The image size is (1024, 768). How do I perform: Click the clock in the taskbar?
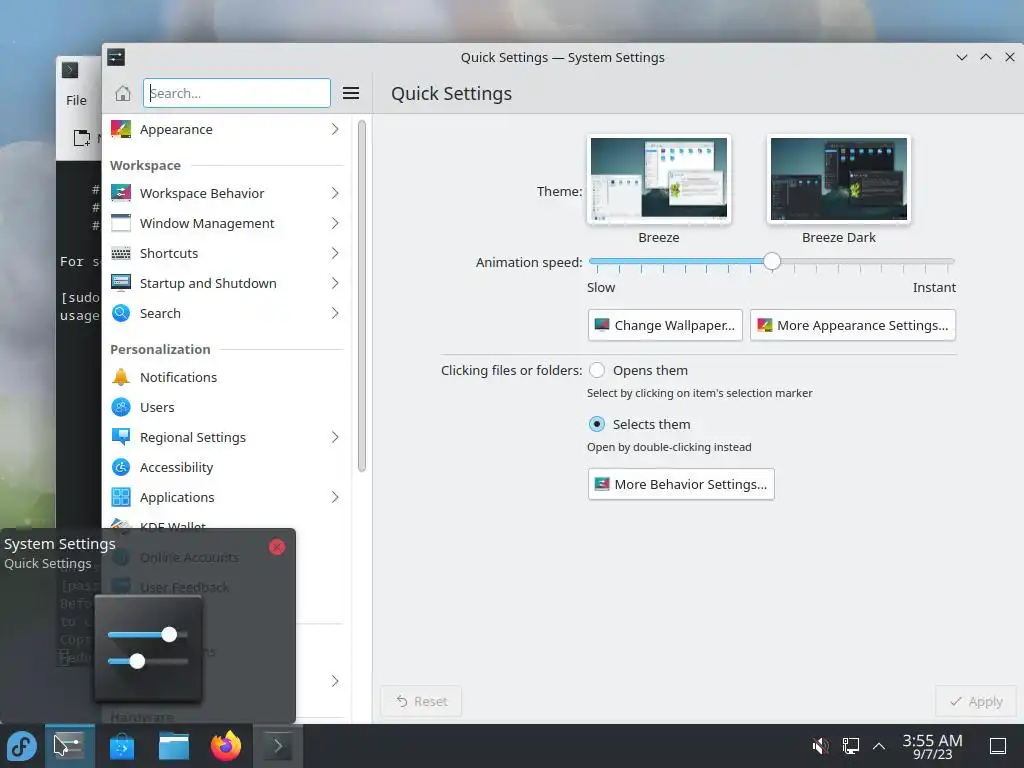[x=932, y=746]
